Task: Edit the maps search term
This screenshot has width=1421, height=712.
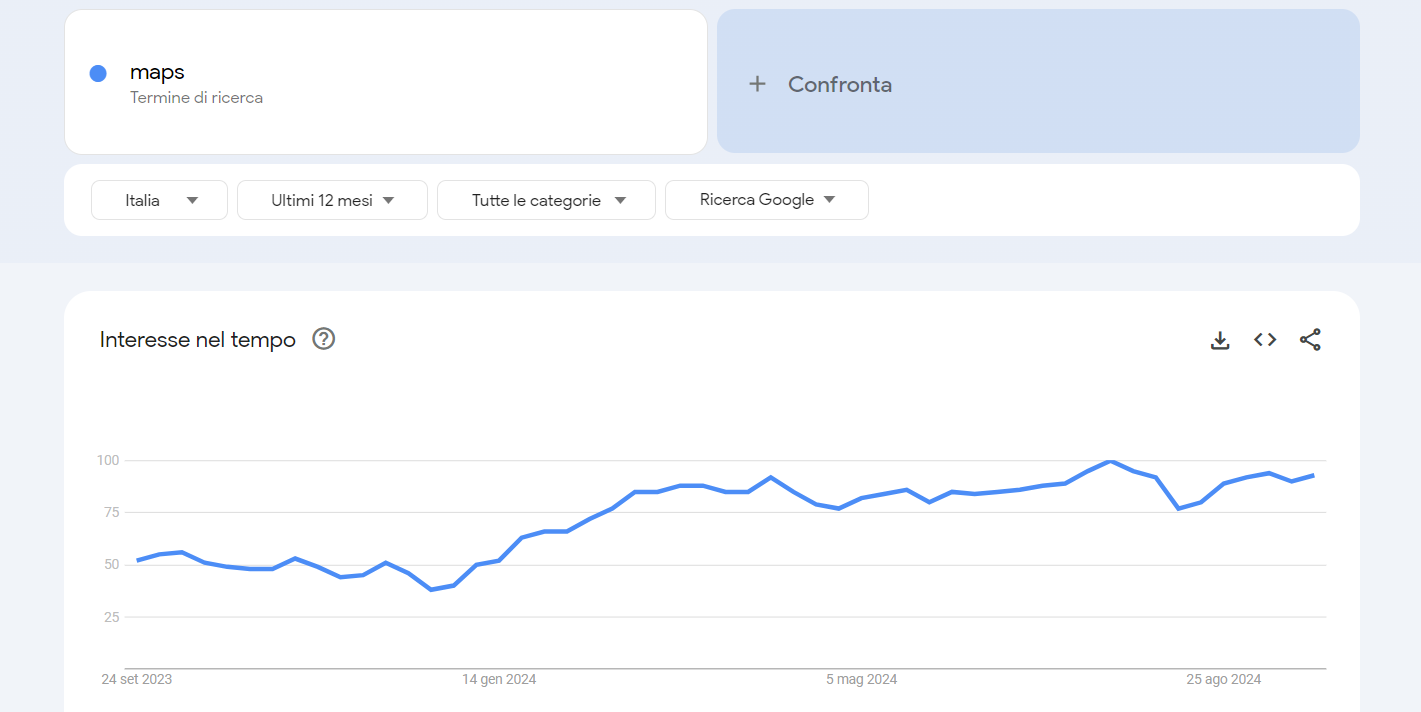Action: (157, 72)
